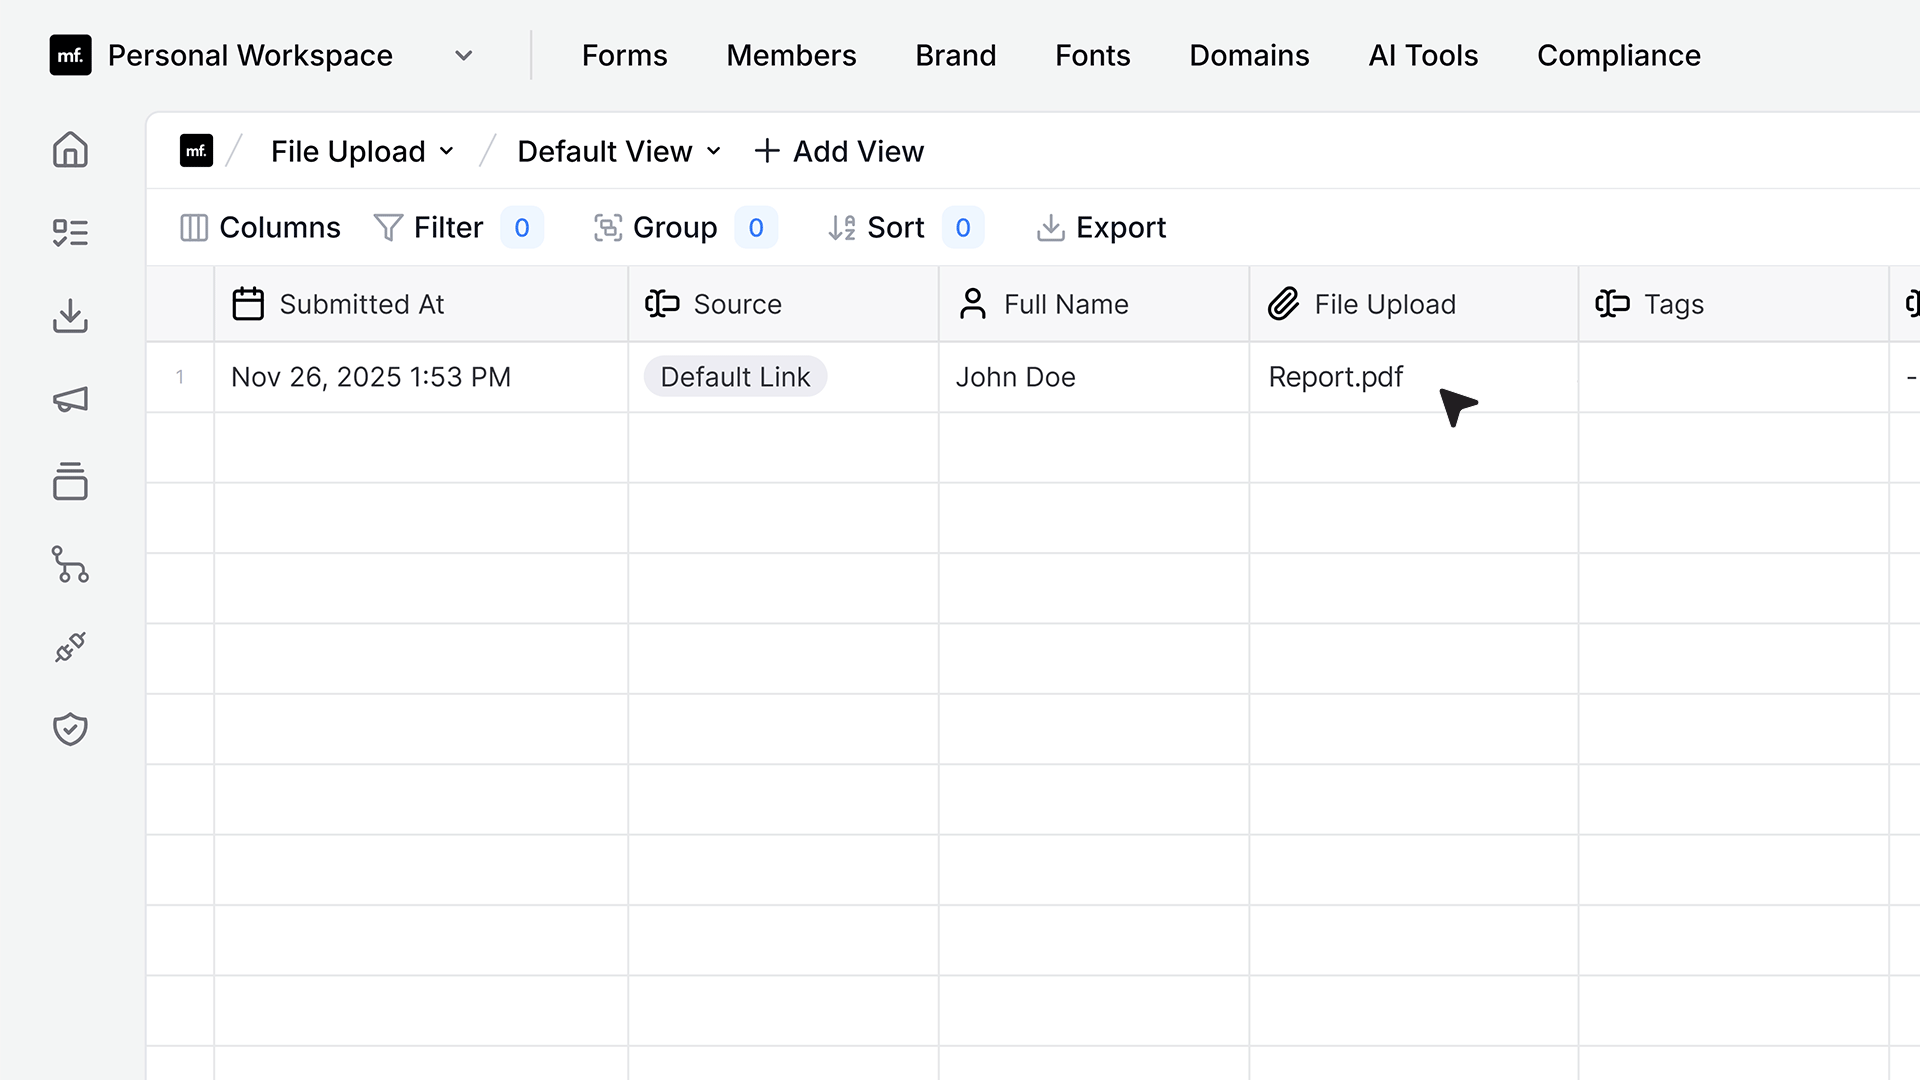This screenshot has width=1920, height=1080.
Task: Open the checklist forms icon in sidebar
Action: 70,233
